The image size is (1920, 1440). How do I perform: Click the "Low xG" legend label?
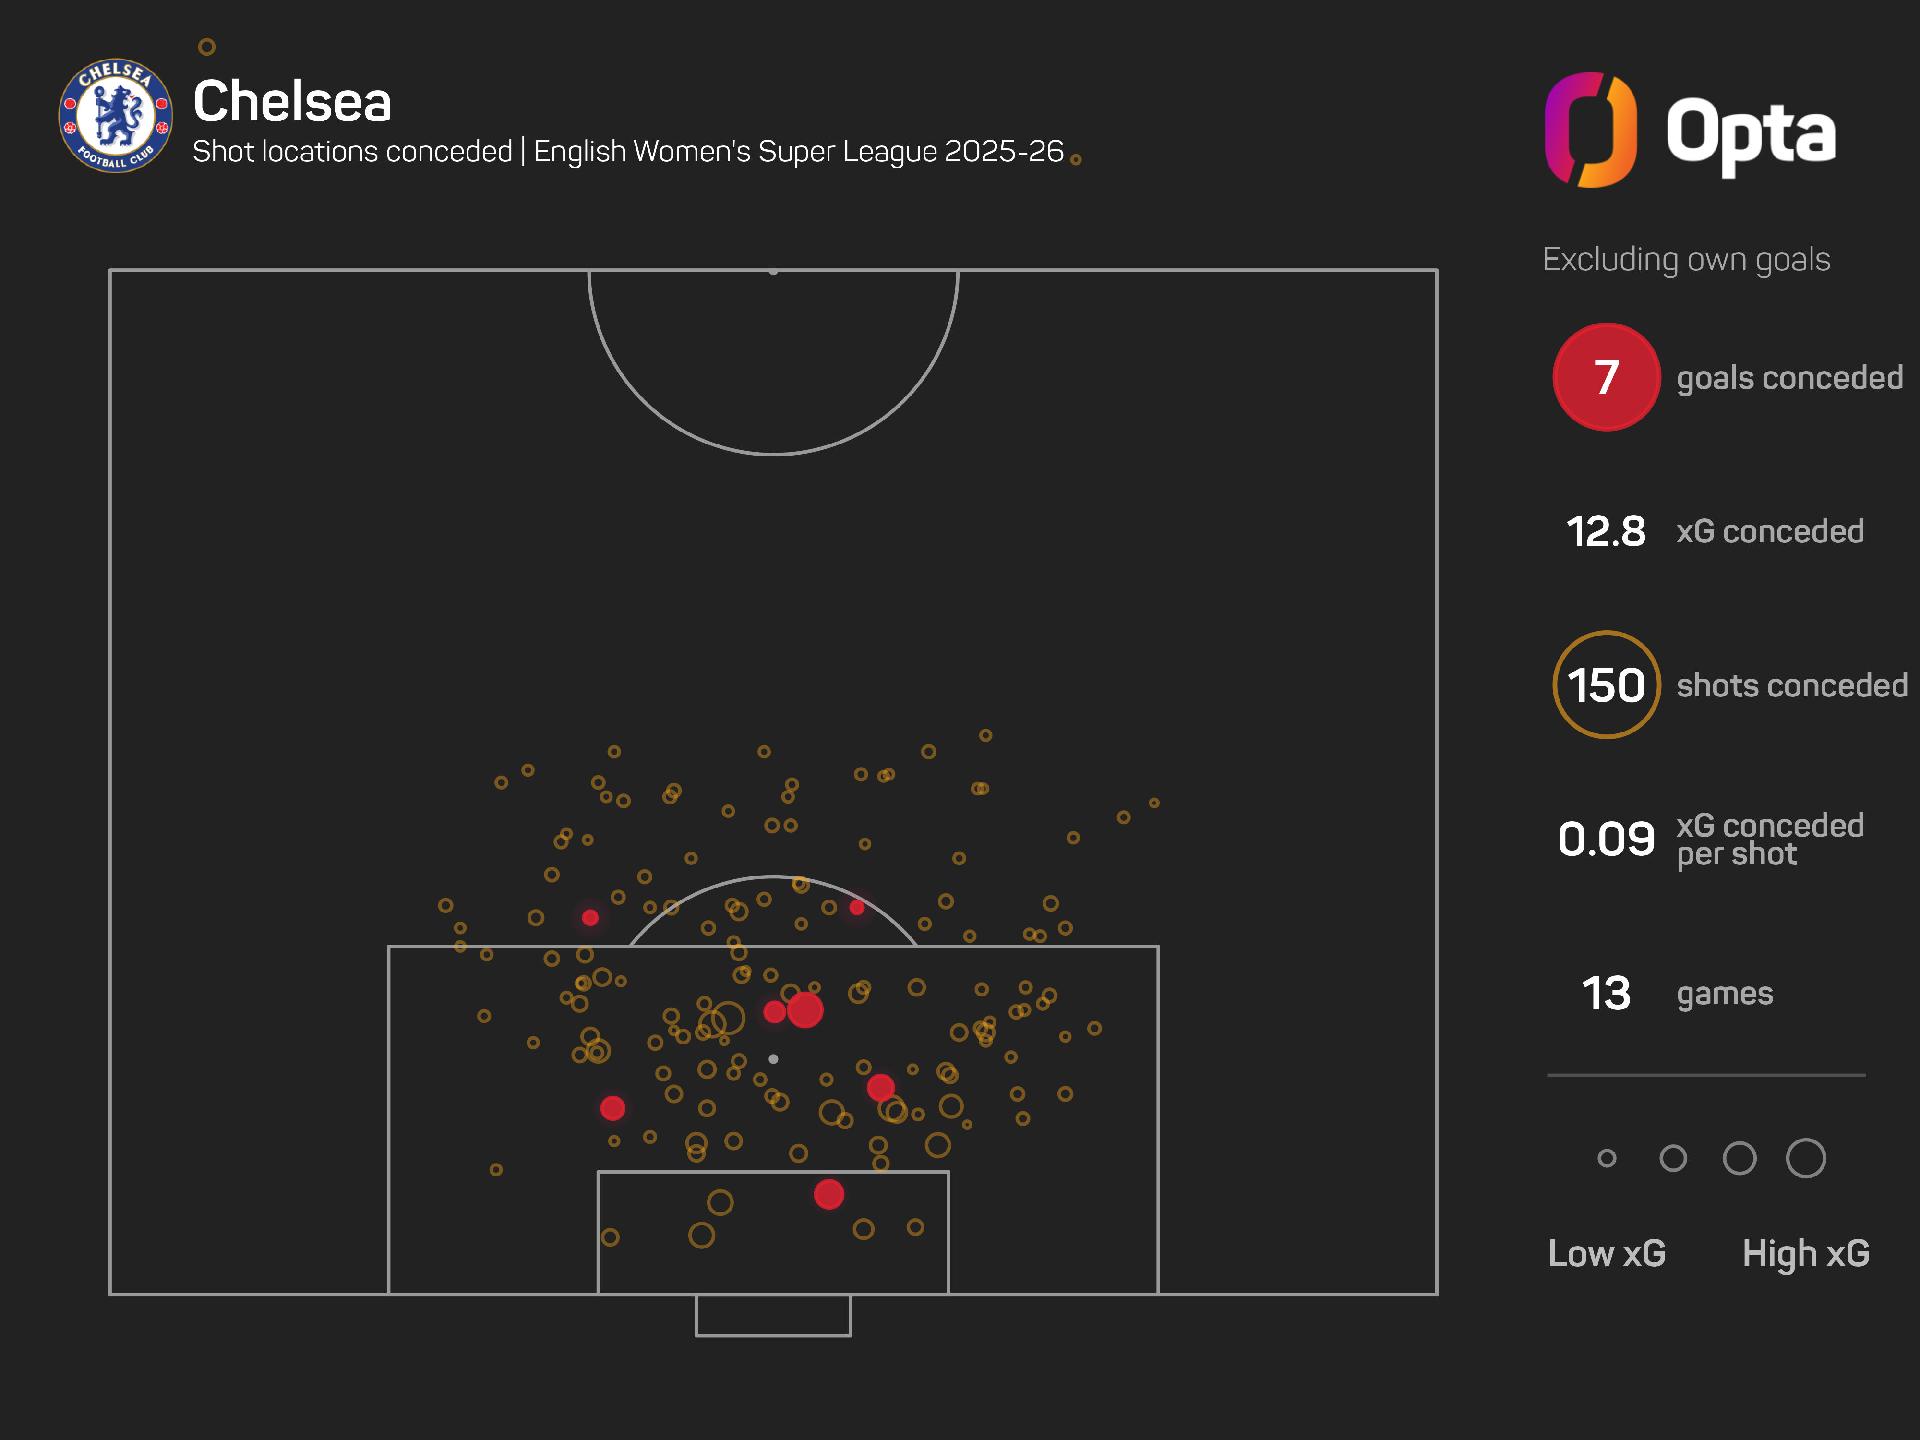click(x=1607, y=1254)
